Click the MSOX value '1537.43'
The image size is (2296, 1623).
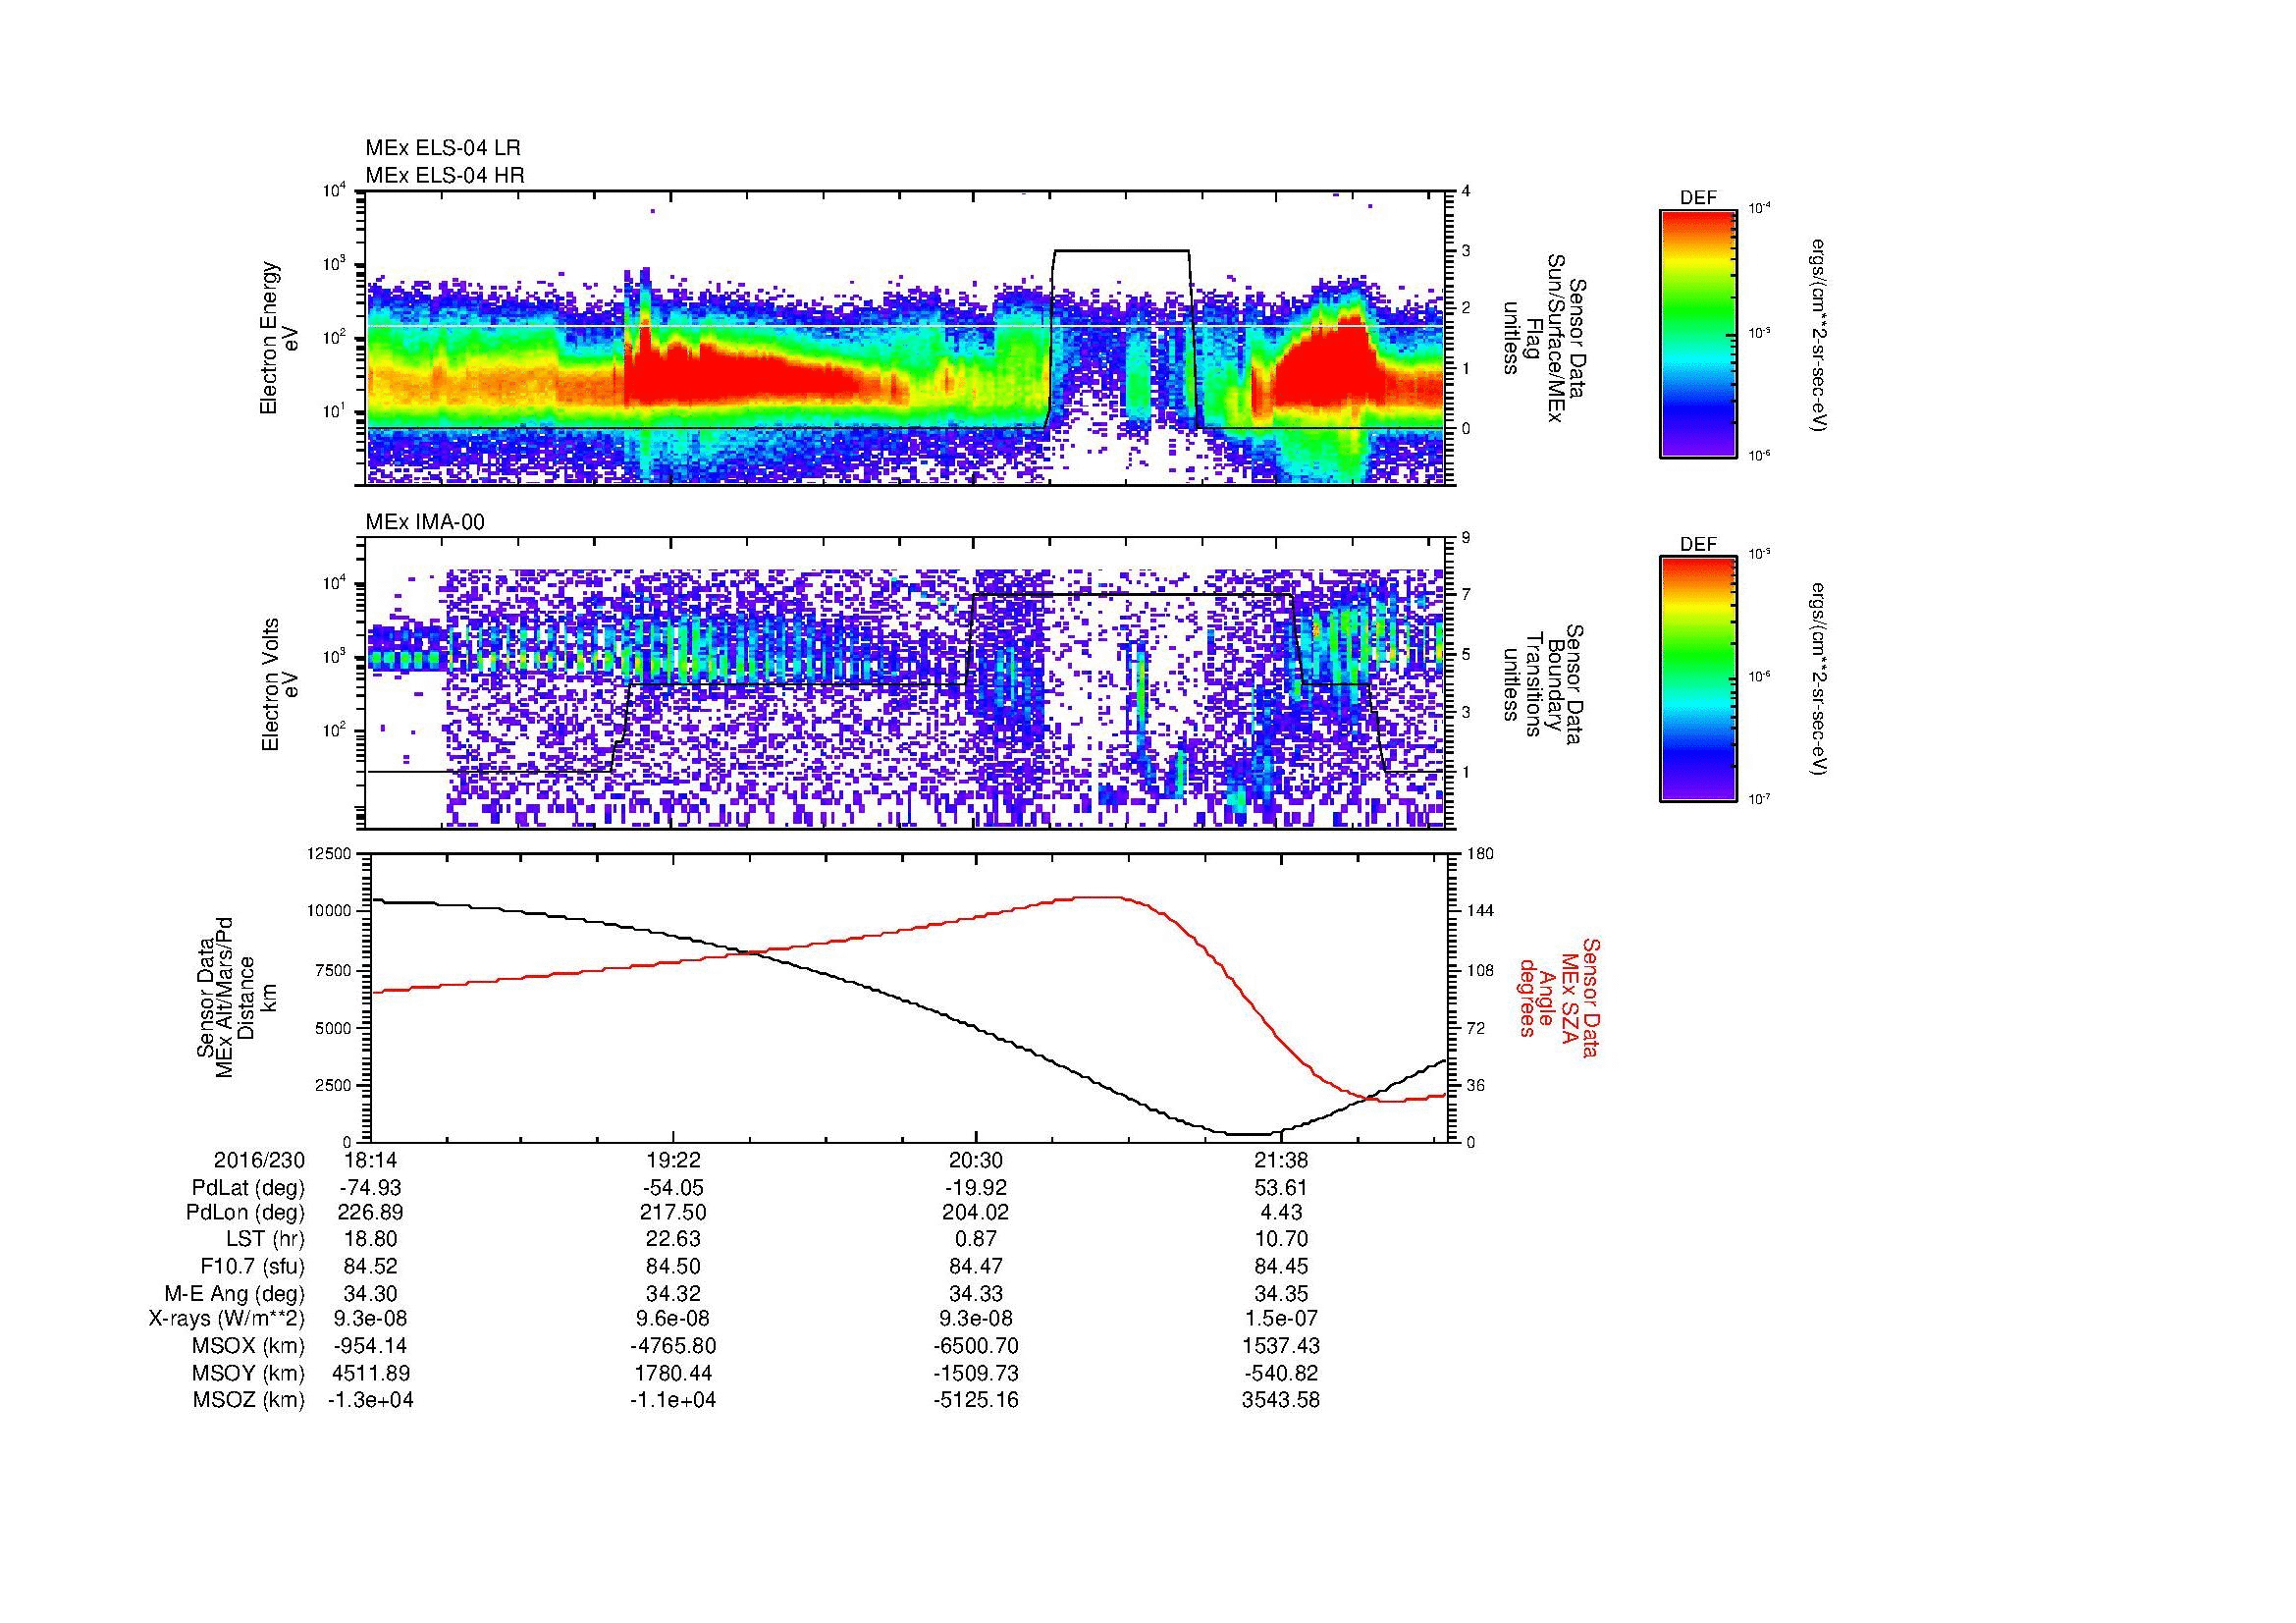click(x=1281, y=1346)
